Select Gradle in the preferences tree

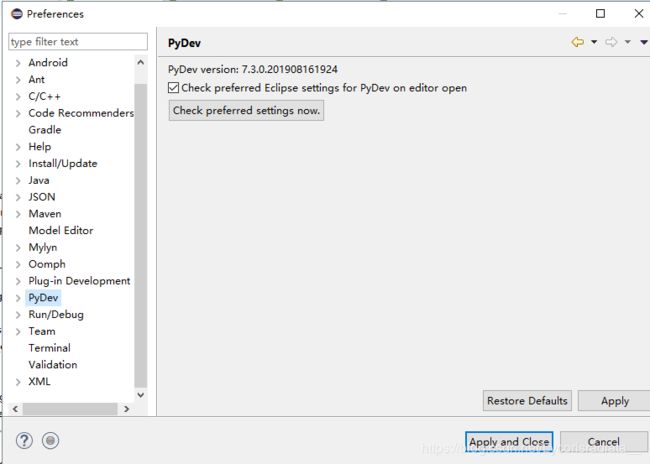45,130
